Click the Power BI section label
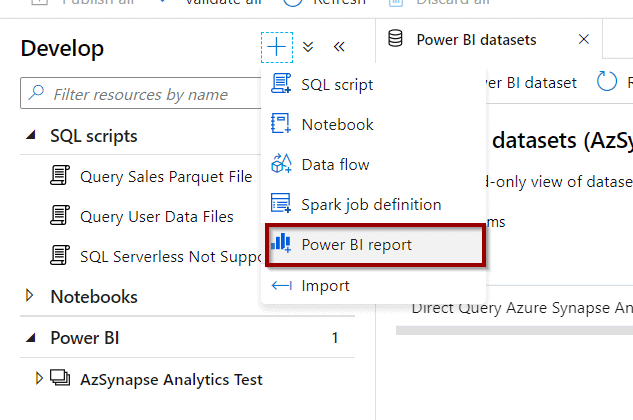 tap(85, 338)
